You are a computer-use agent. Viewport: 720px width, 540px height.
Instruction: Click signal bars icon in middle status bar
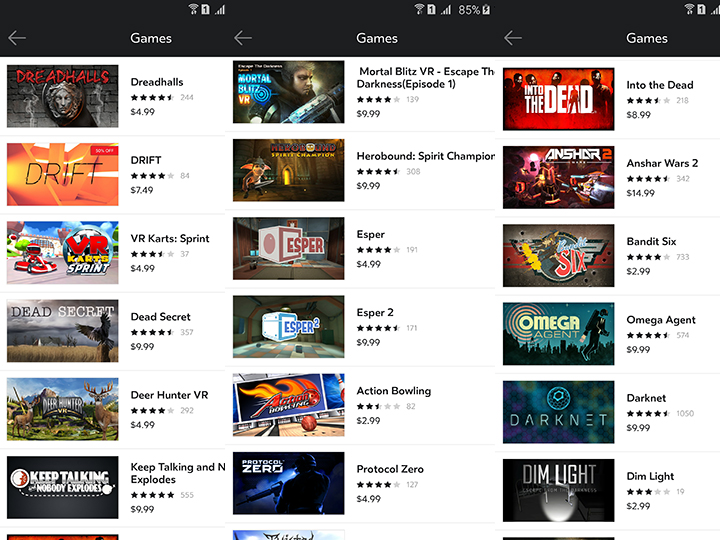coord(445,10)
